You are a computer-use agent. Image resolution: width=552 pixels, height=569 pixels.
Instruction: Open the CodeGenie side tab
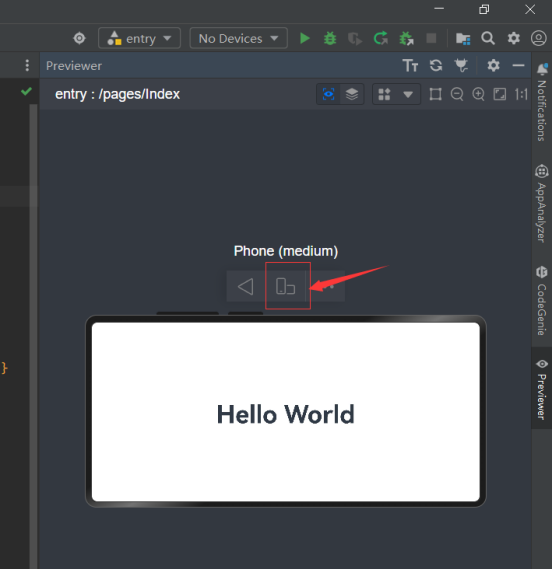(x=541, y=301)
